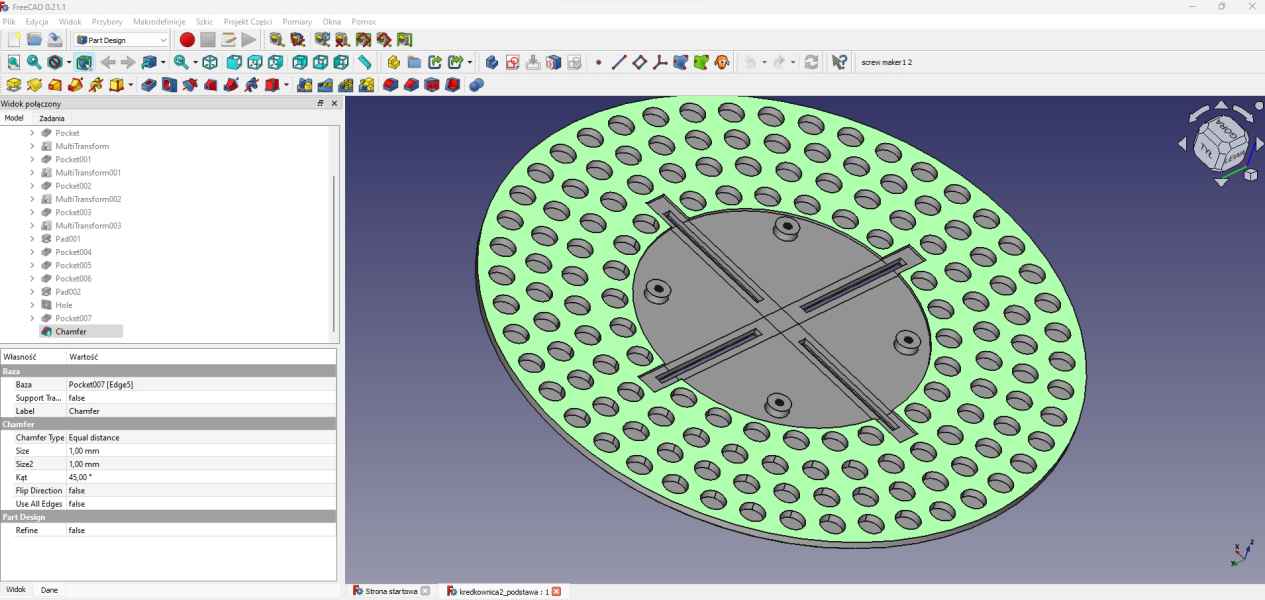Open the draw style dropdown arrow
This screenshot has height=600, width=1265.
pyautogui.click(x=68, y=62)
